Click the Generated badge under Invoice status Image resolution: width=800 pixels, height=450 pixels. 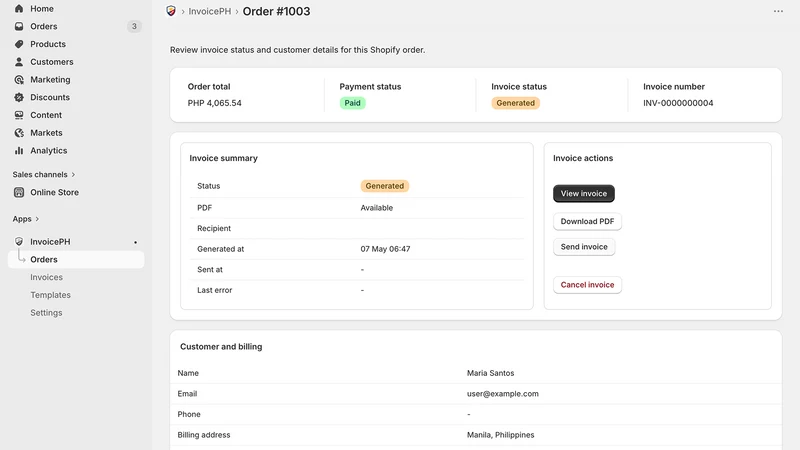pos(515,103)
